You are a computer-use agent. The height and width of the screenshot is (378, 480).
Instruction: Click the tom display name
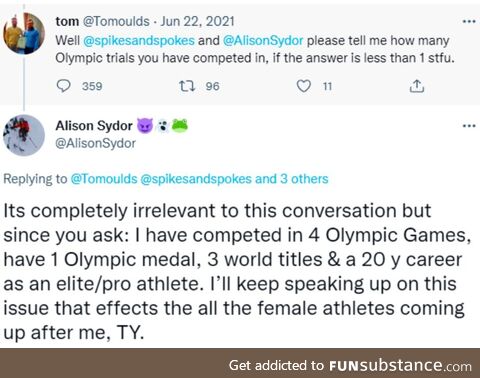point(67,21)
